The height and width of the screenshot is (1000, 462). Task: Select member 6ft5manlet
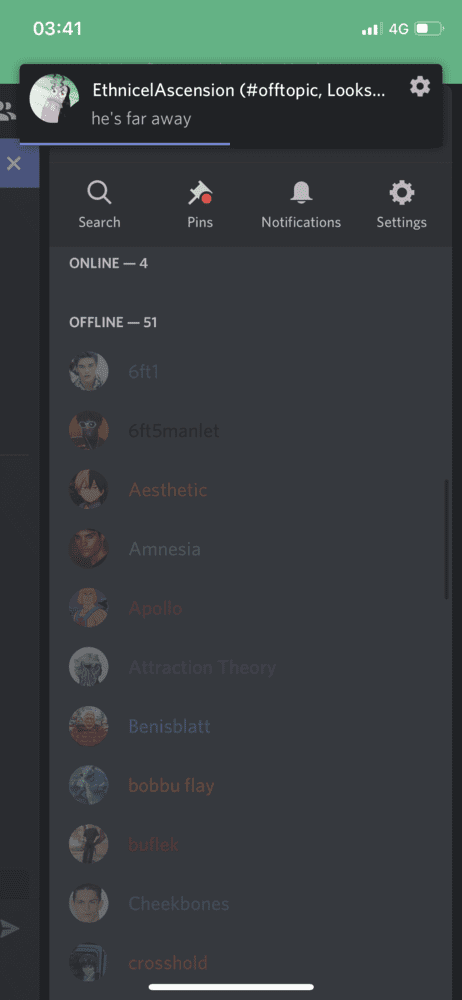(250, 431)
